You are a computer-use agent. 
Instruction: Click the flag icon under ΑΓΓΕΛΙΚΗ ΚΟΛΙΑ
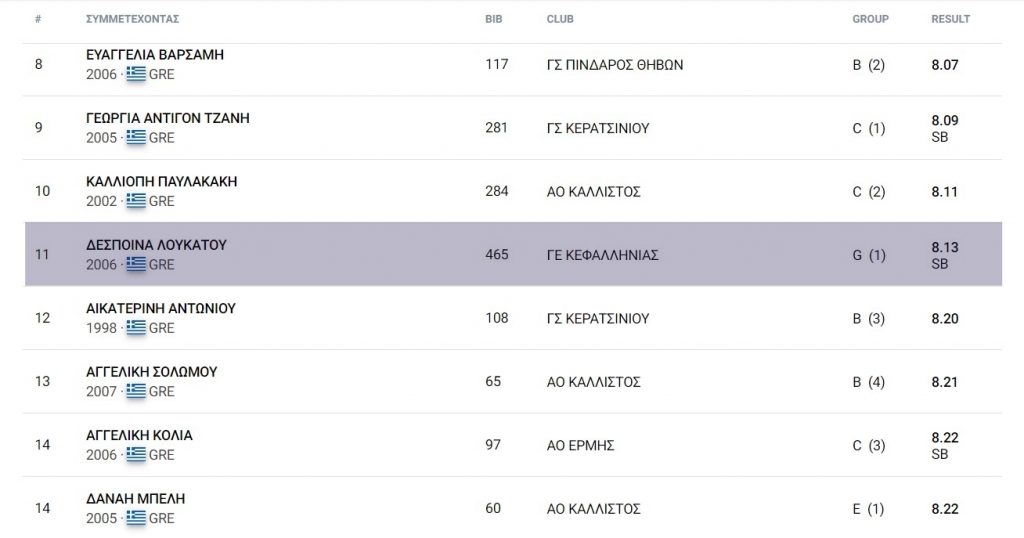pyautogui.click(x=136, y=454)
